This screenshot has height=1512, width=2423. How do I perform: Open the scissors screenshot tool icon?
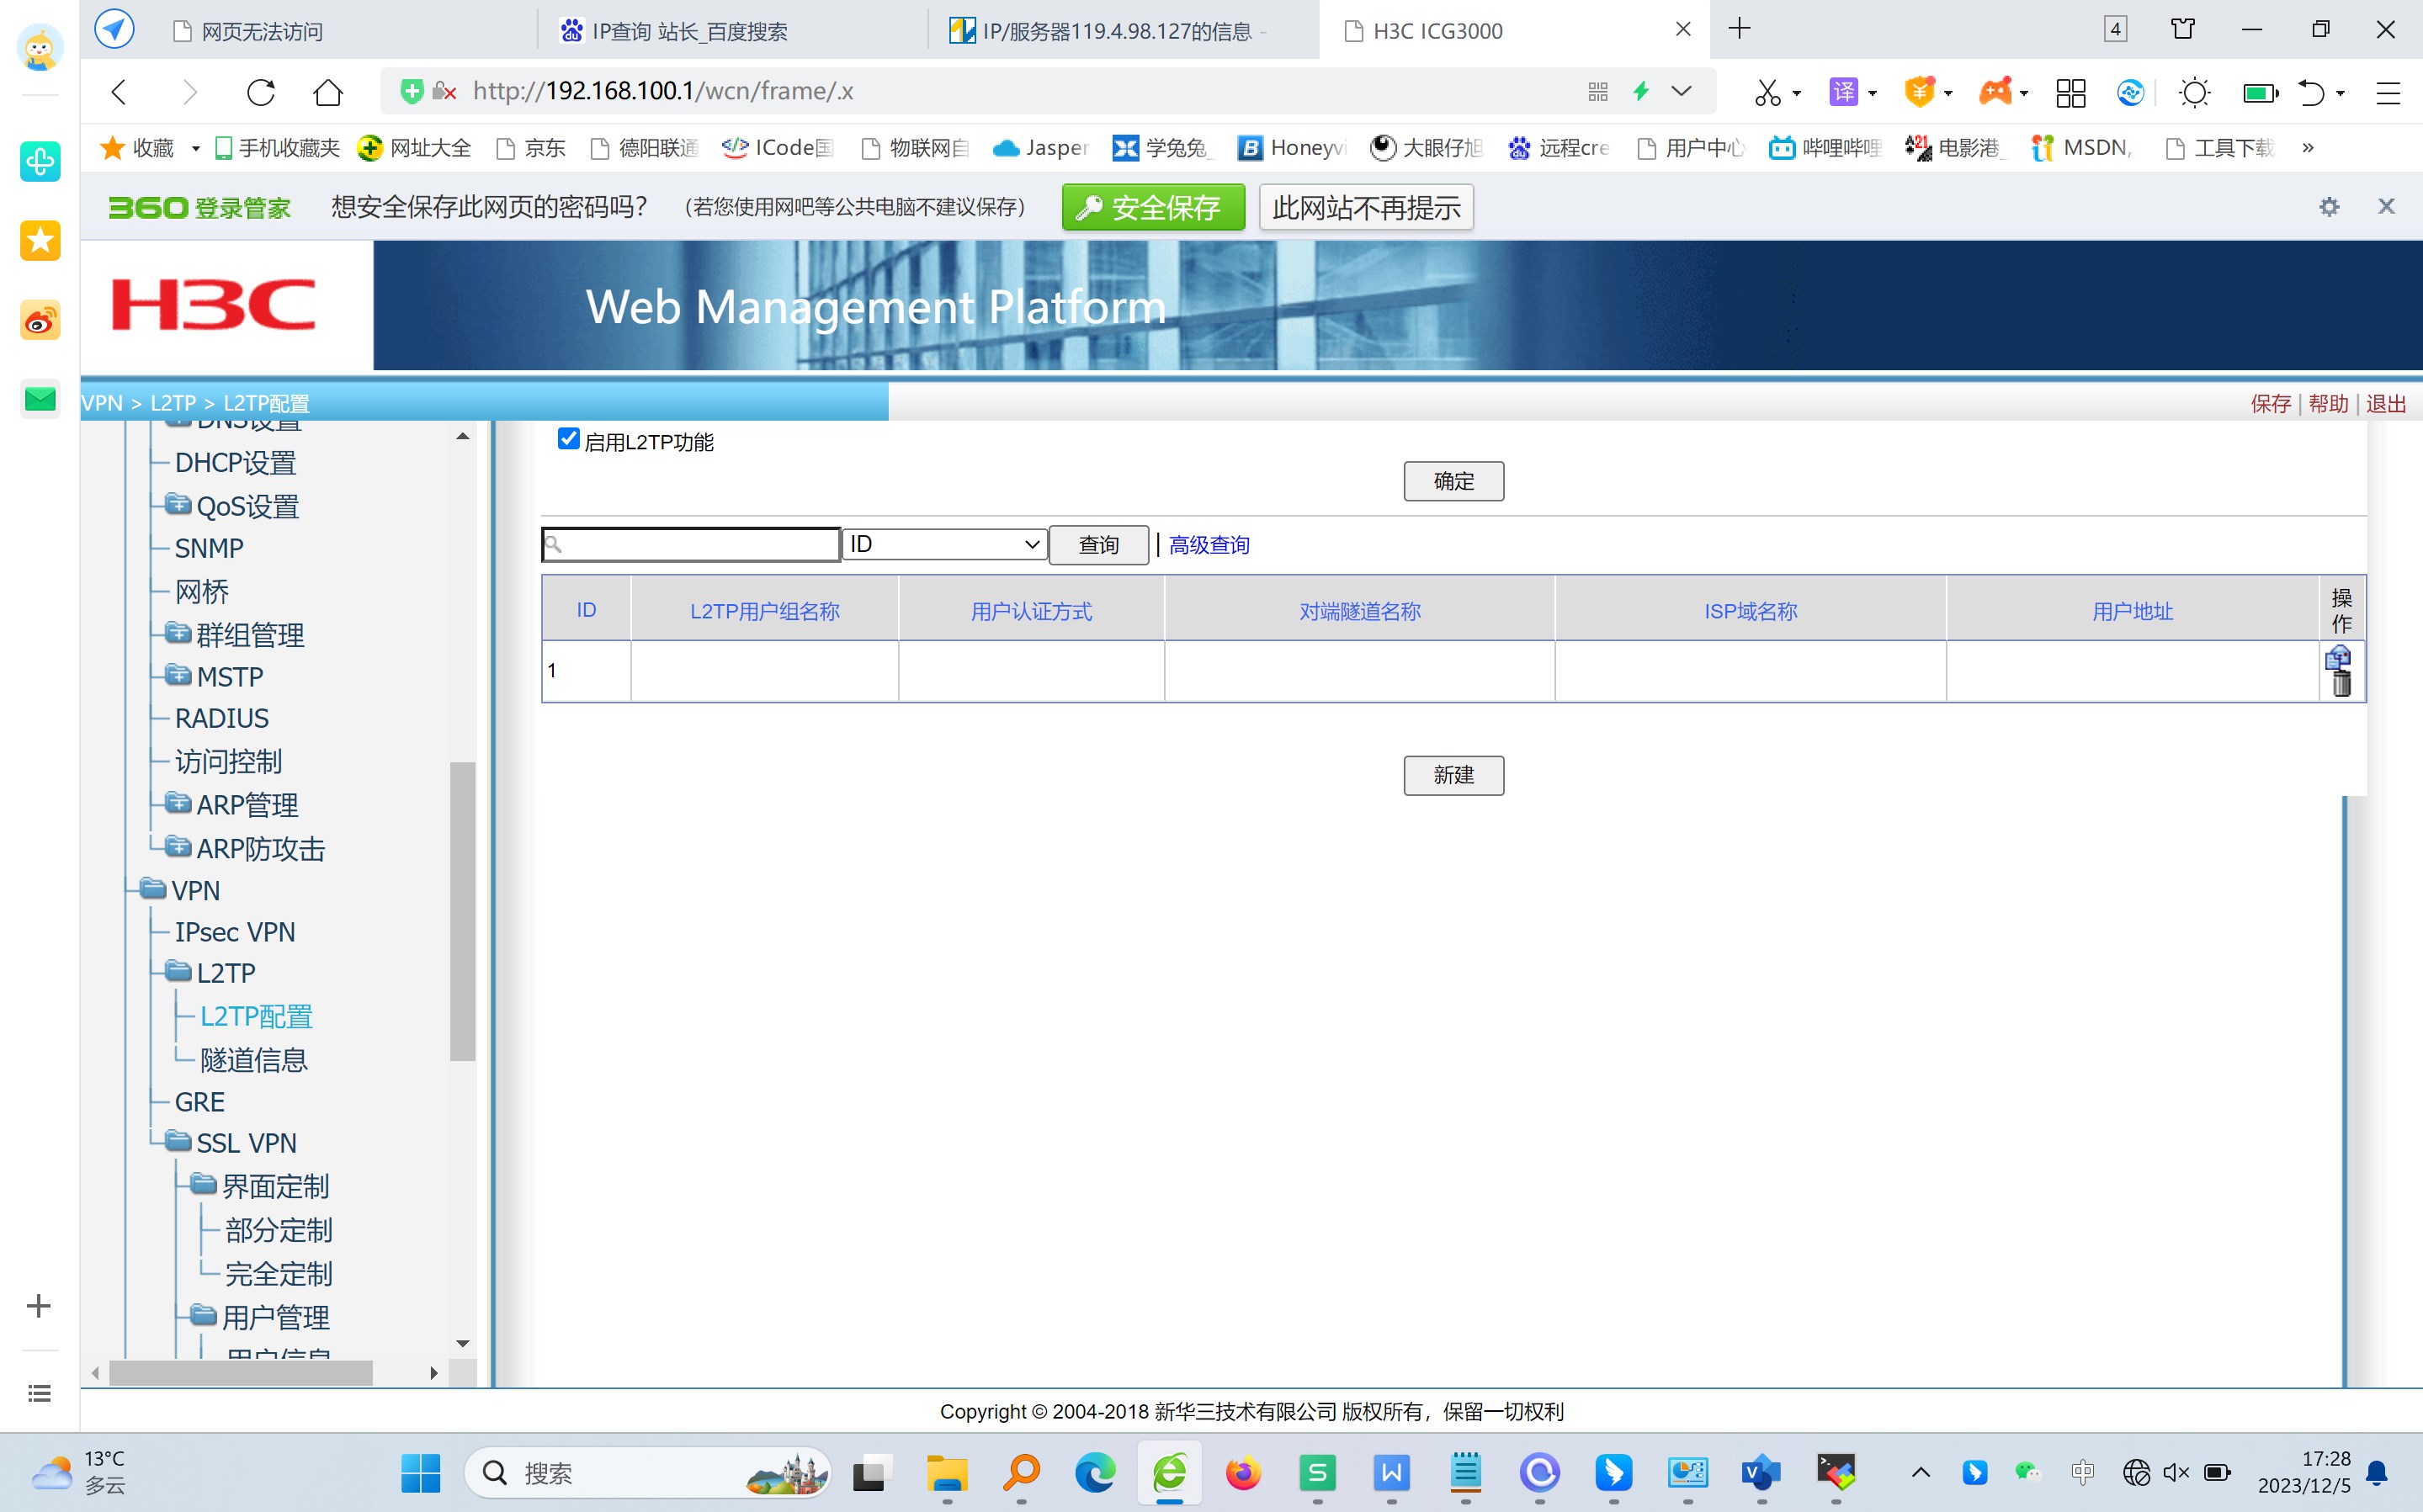coord(1767,92)
